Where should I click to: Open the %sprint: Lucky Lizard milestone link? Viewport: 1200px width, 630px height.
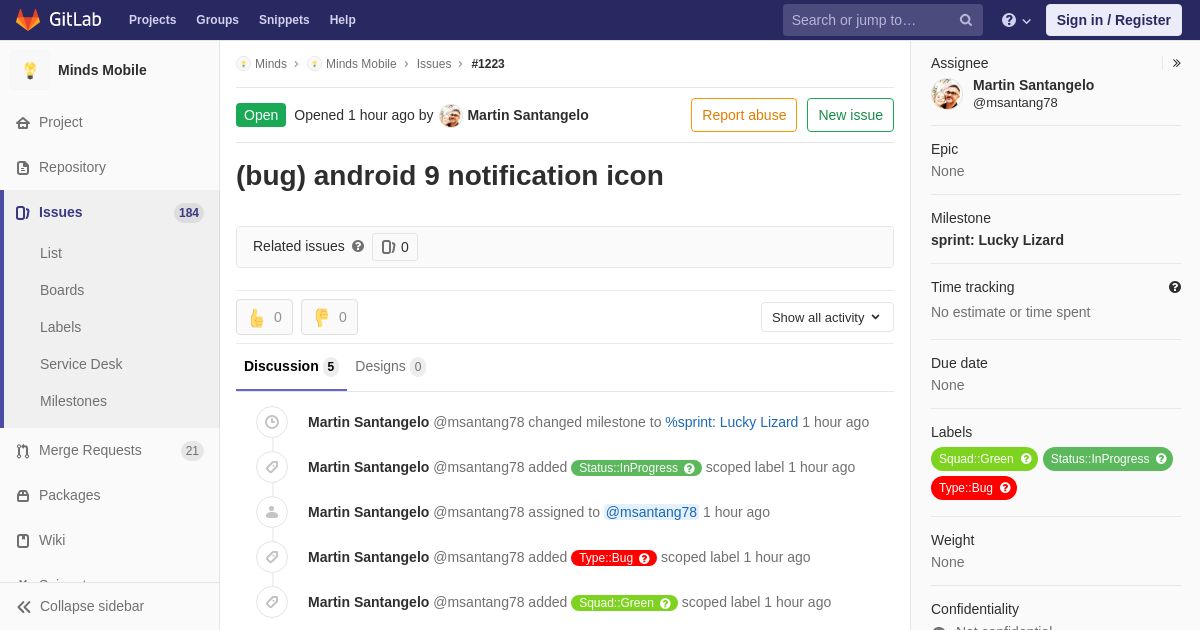click(732, 422)
